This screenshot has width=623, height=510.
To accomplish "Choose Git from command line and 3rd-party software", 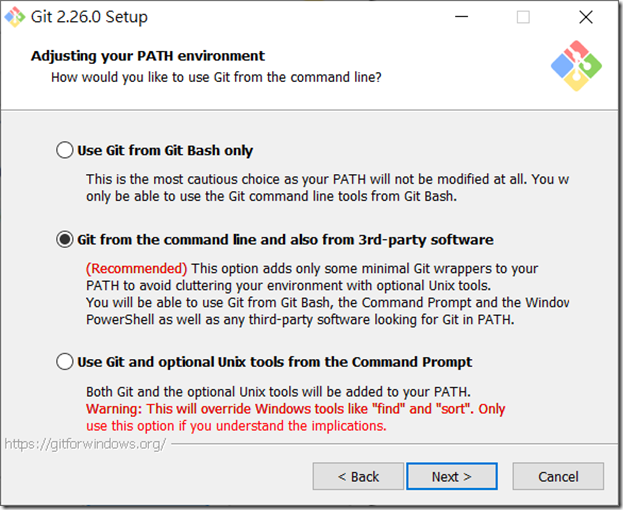I will 64,240.
